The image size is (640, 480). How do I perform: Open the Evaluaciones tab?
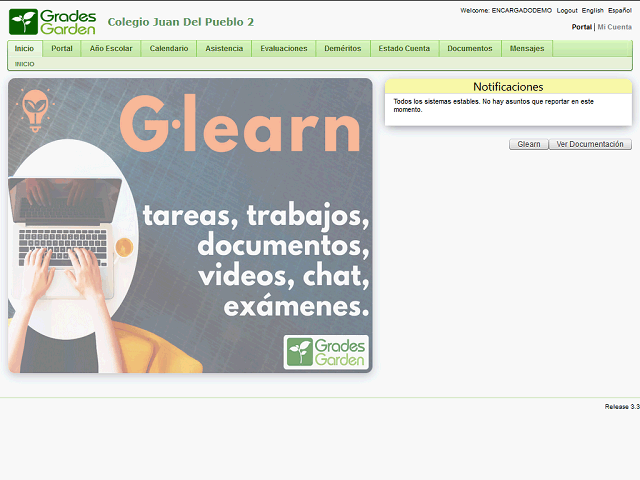tap(284, 49)
